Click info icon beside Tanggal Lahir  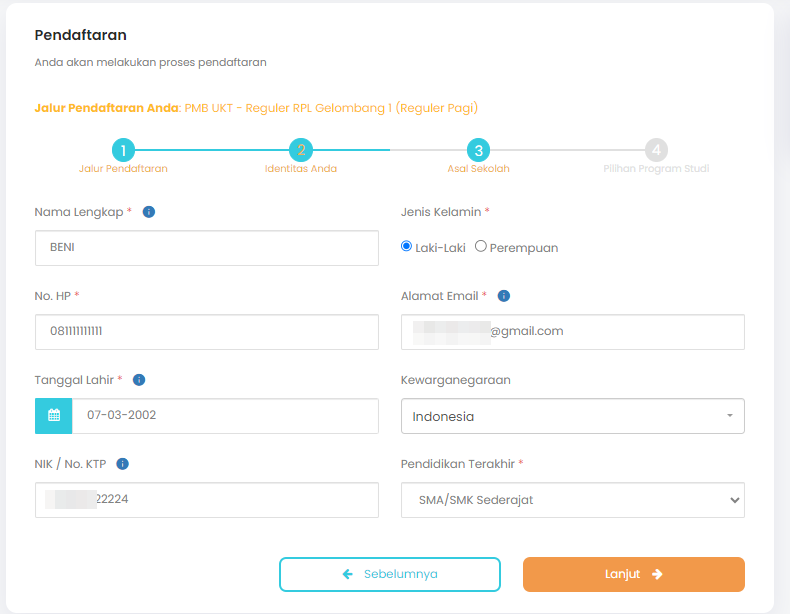[x=139, y=380]
